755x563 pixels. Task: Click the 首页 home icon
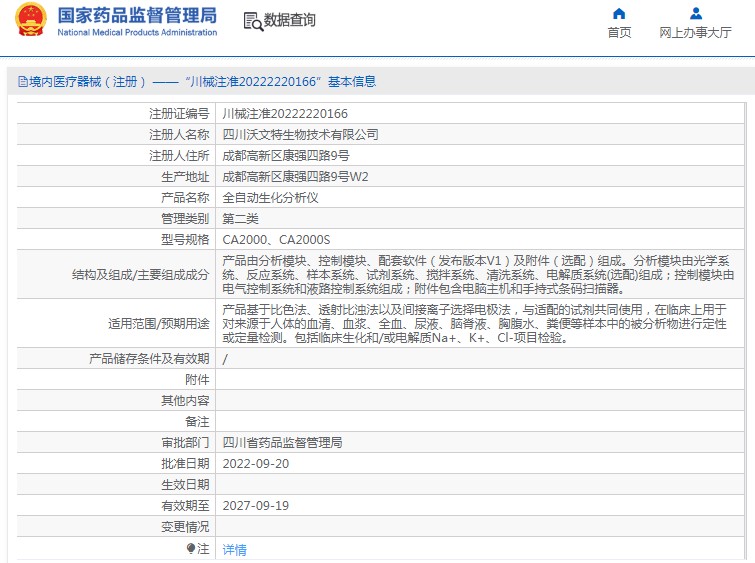(619, 13)
